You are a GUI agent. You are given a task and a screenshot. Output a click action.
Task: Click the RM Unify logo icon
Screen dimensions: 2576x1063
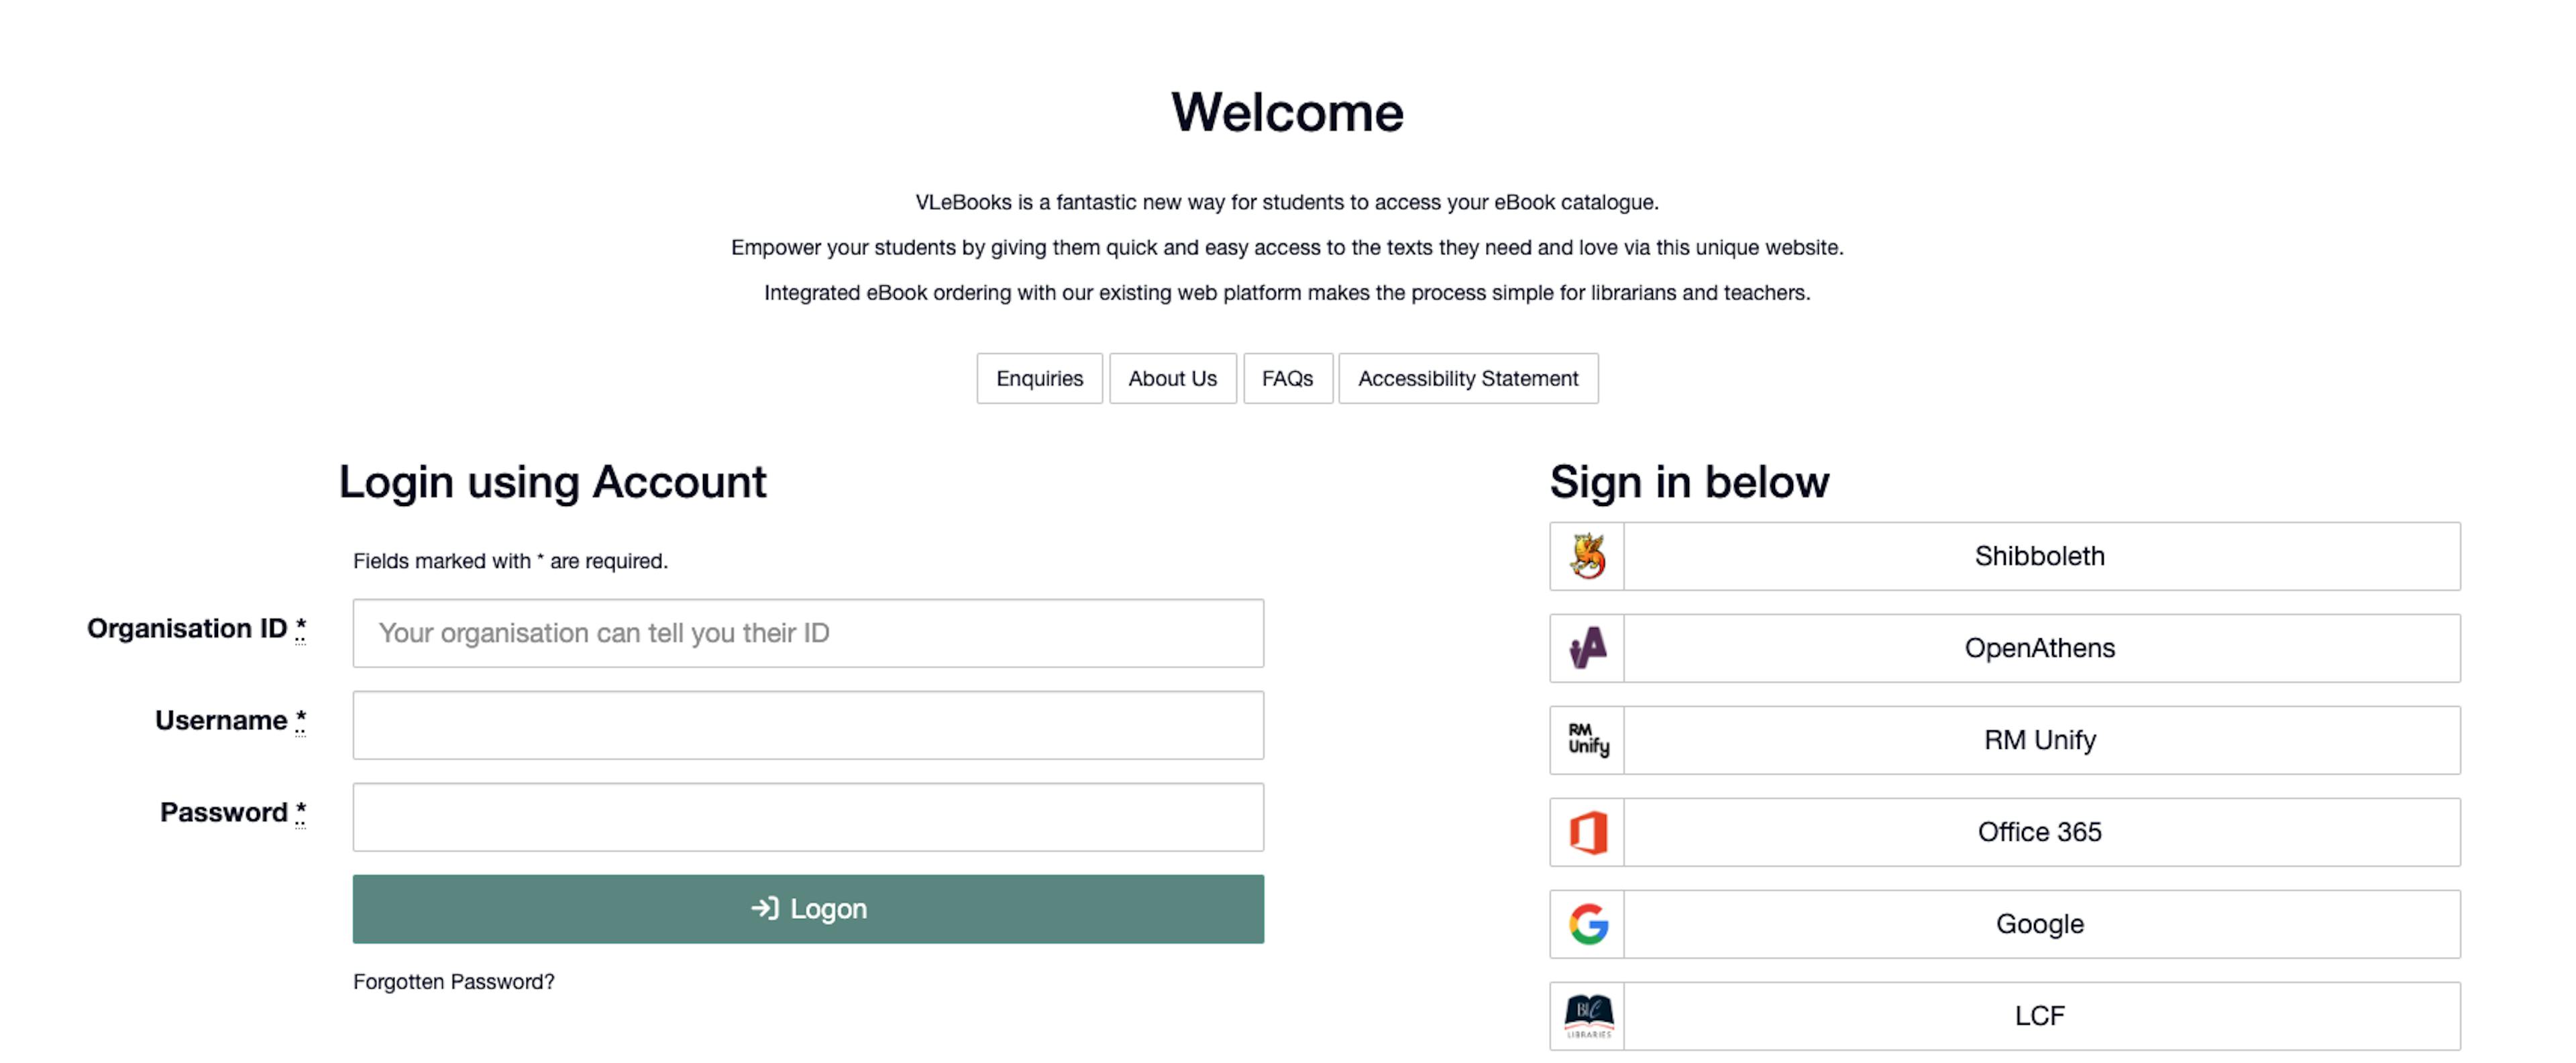pos(1587,740)
